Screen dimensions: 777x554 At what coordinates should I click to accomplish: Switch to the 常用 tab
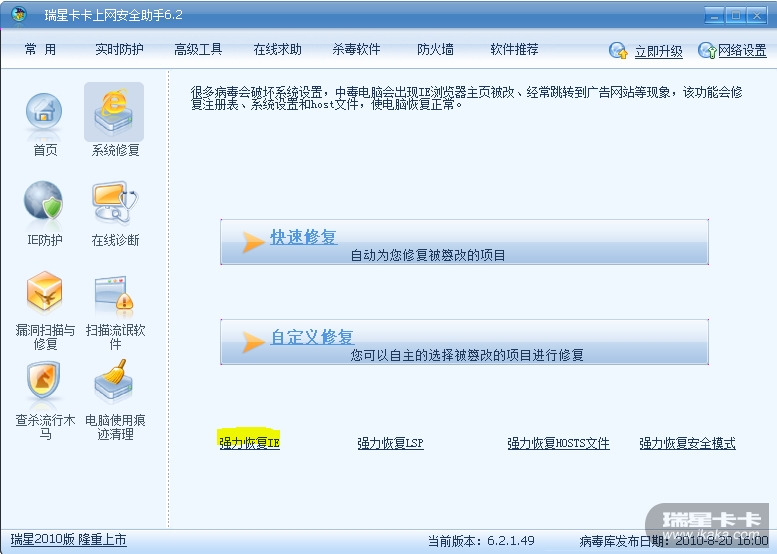tap(41, 50)
